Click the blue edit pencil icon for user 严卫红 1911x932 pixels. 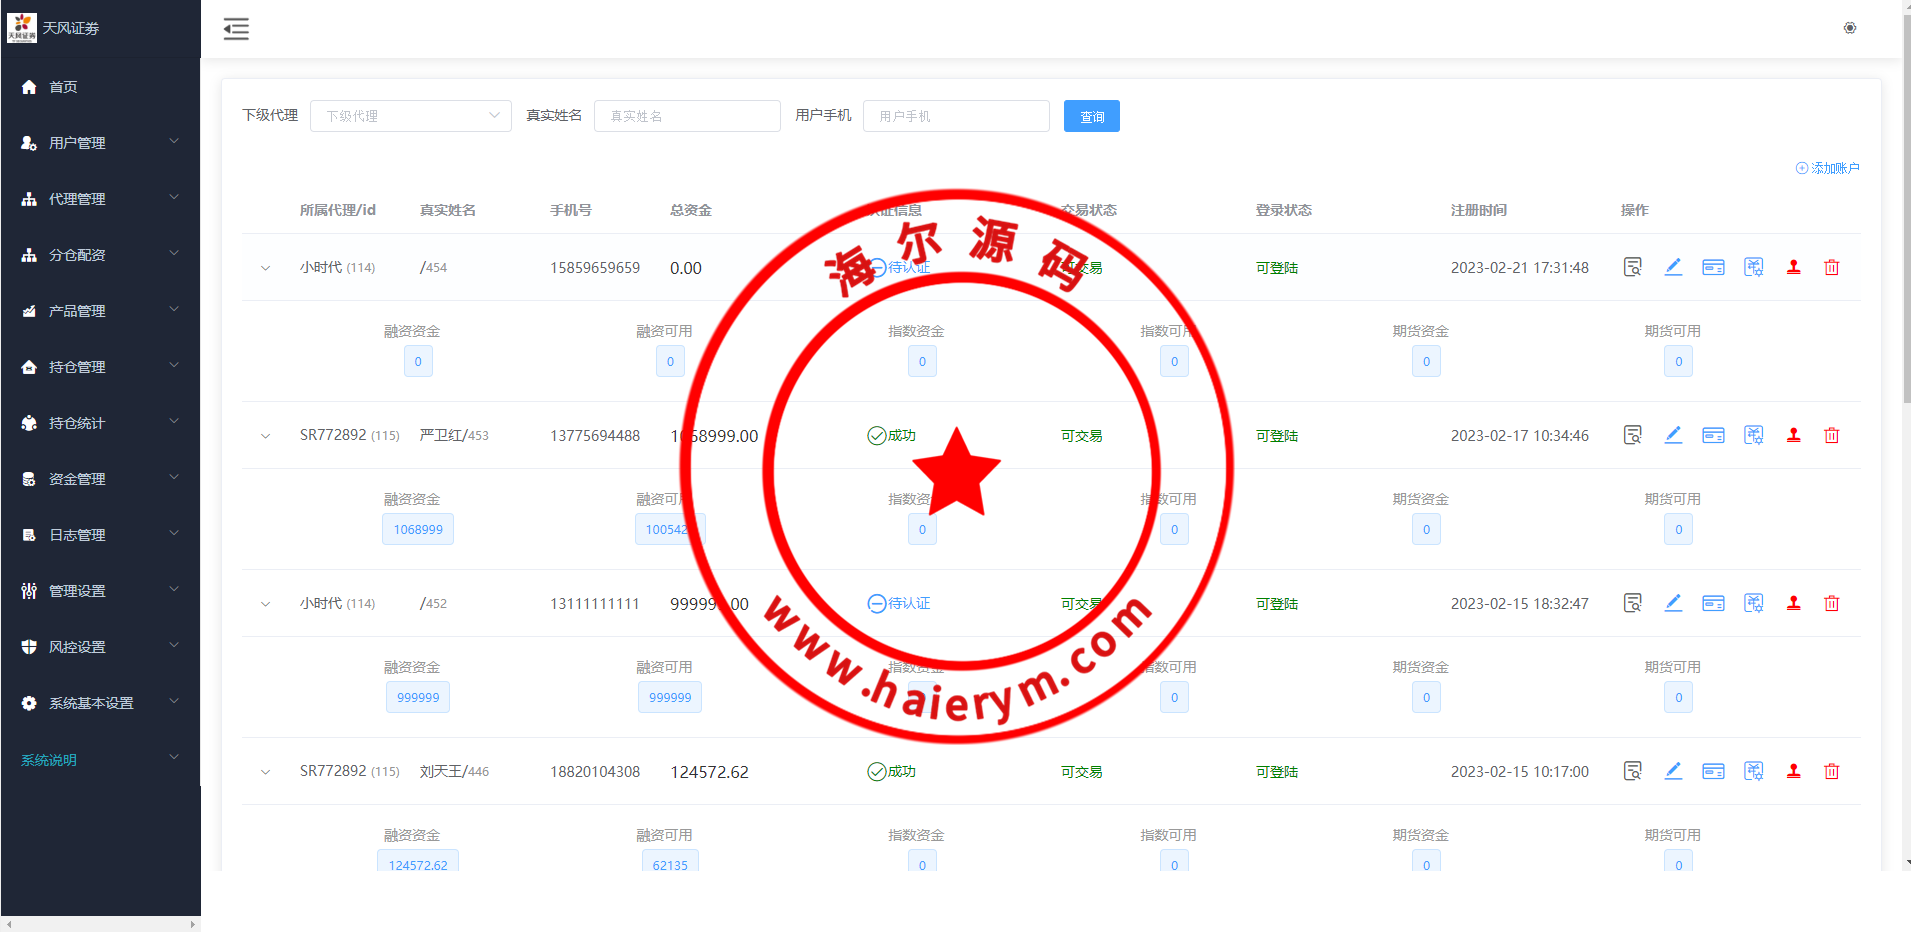coord(1672,435)
